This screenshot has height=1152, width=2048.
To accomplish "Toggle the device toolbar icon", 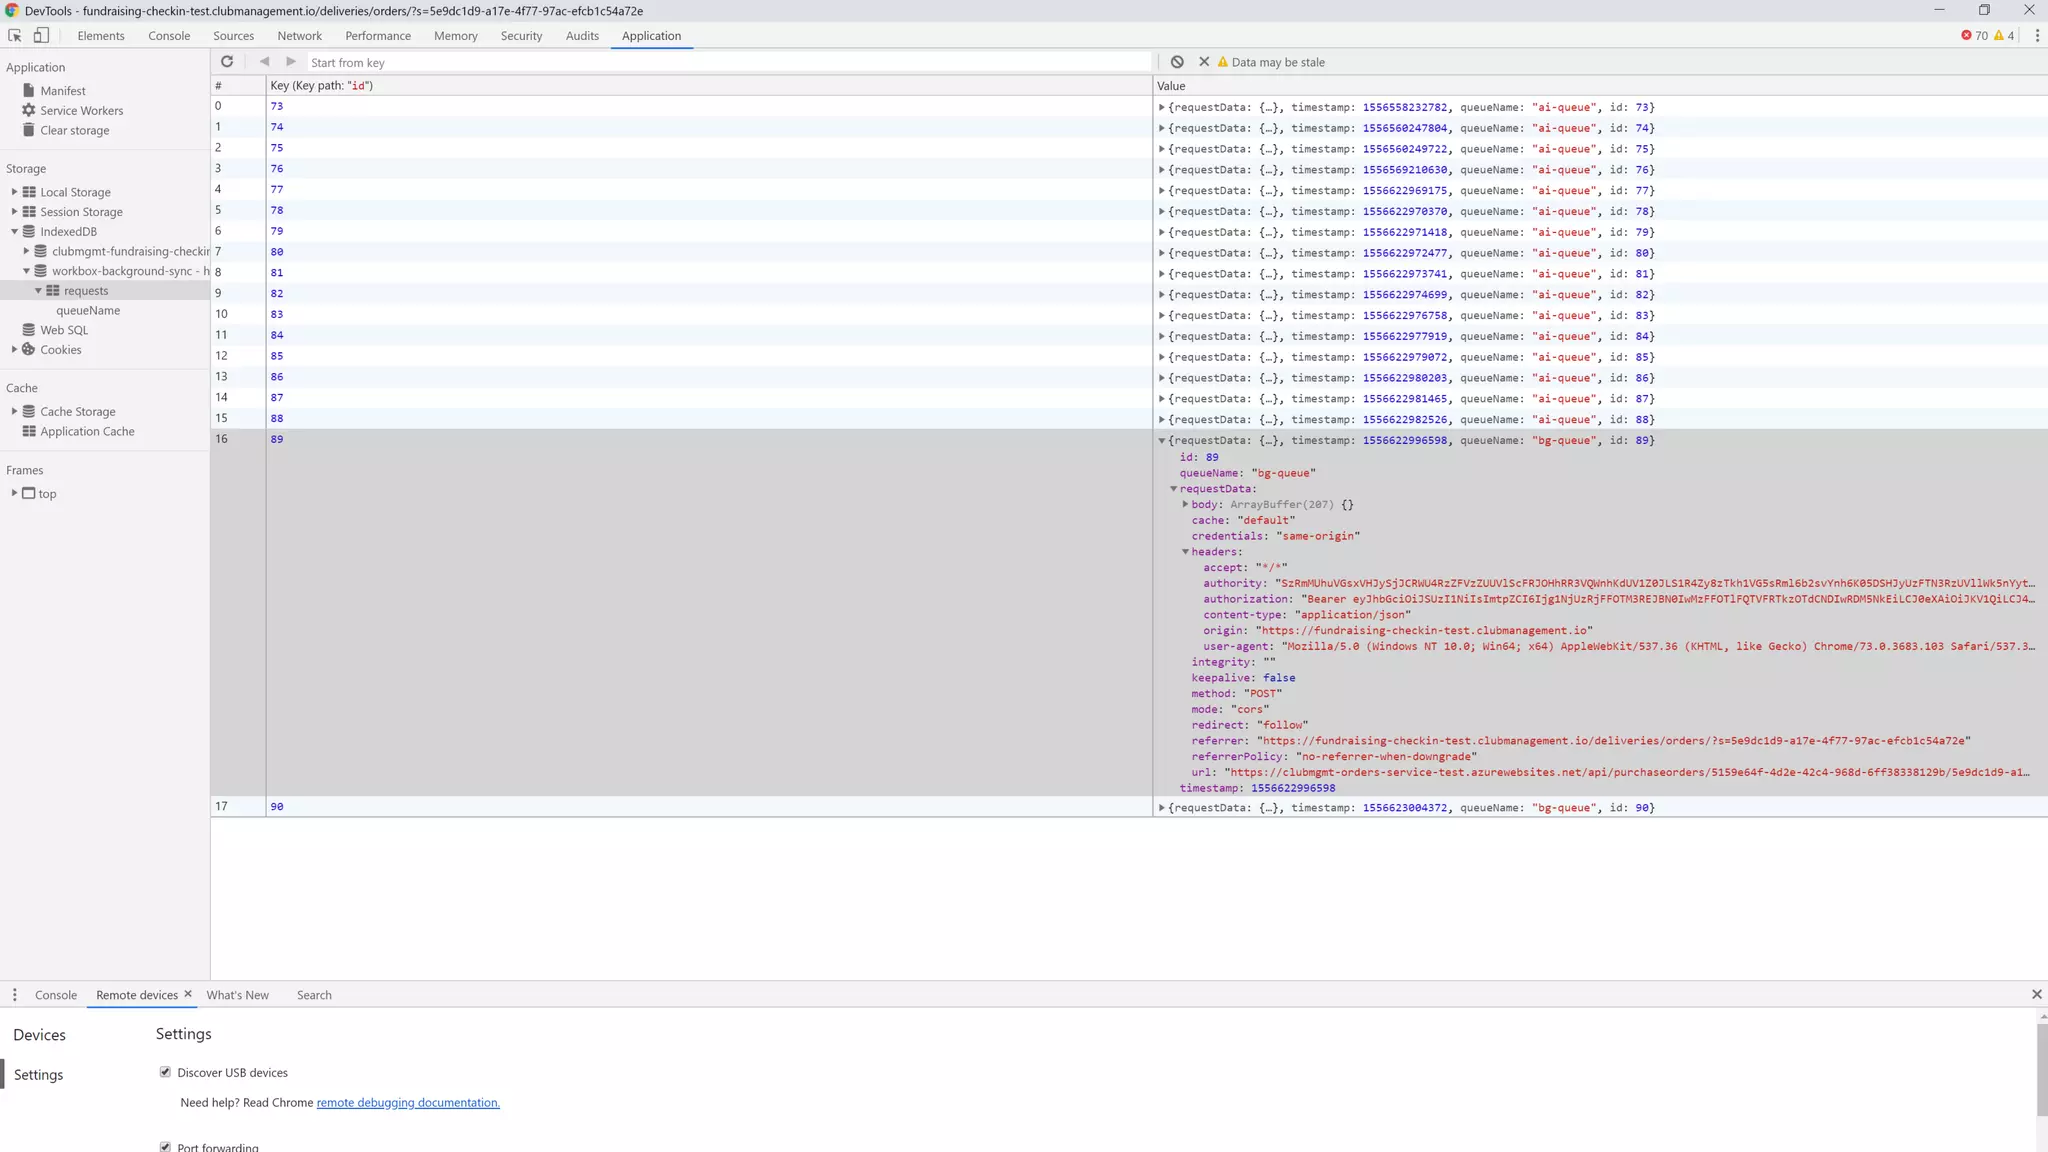I will tap(41, 36).
